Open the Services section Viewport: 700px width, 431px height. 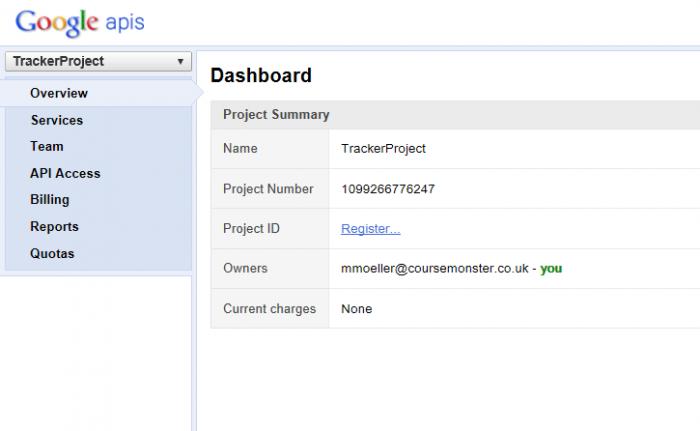[57, 120]
